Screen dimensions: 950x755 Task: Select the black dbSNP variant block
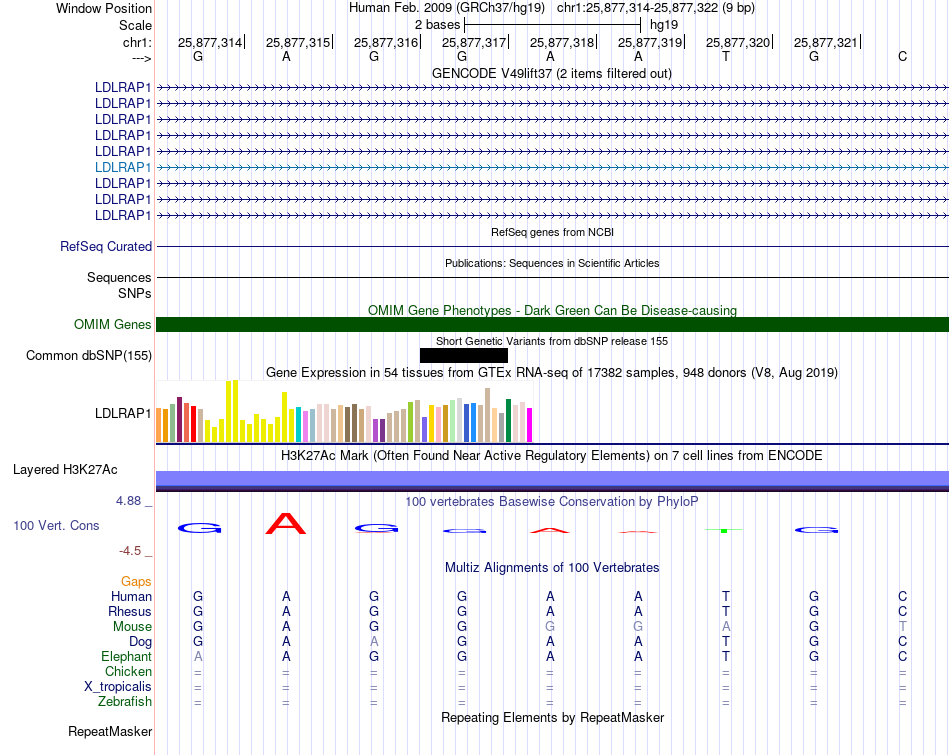pos(463,355)
